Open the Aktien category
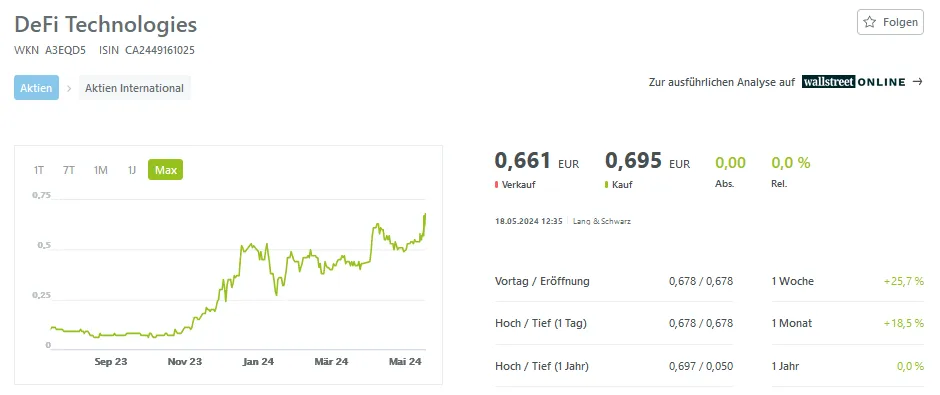Image resolution: width=940 pixels, height=395 pixels. point(37,88)
